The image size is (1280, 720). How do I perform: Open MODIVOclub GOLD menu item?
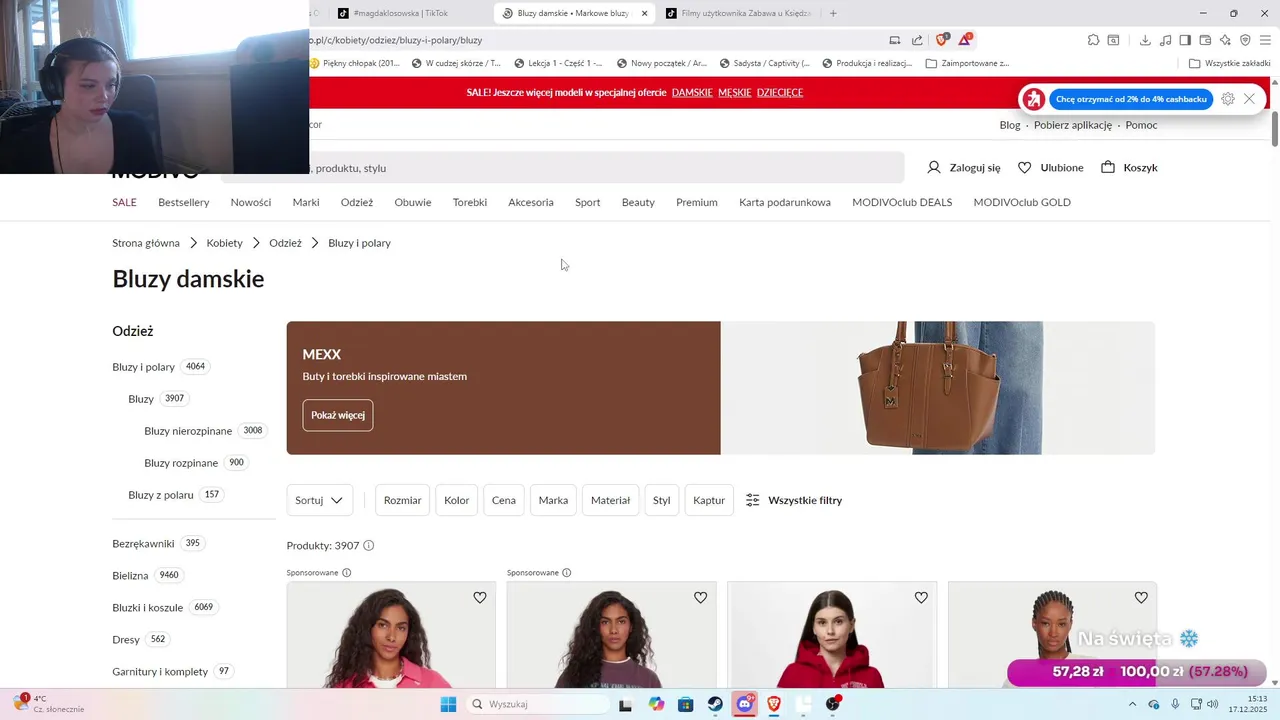point(1022,202)
